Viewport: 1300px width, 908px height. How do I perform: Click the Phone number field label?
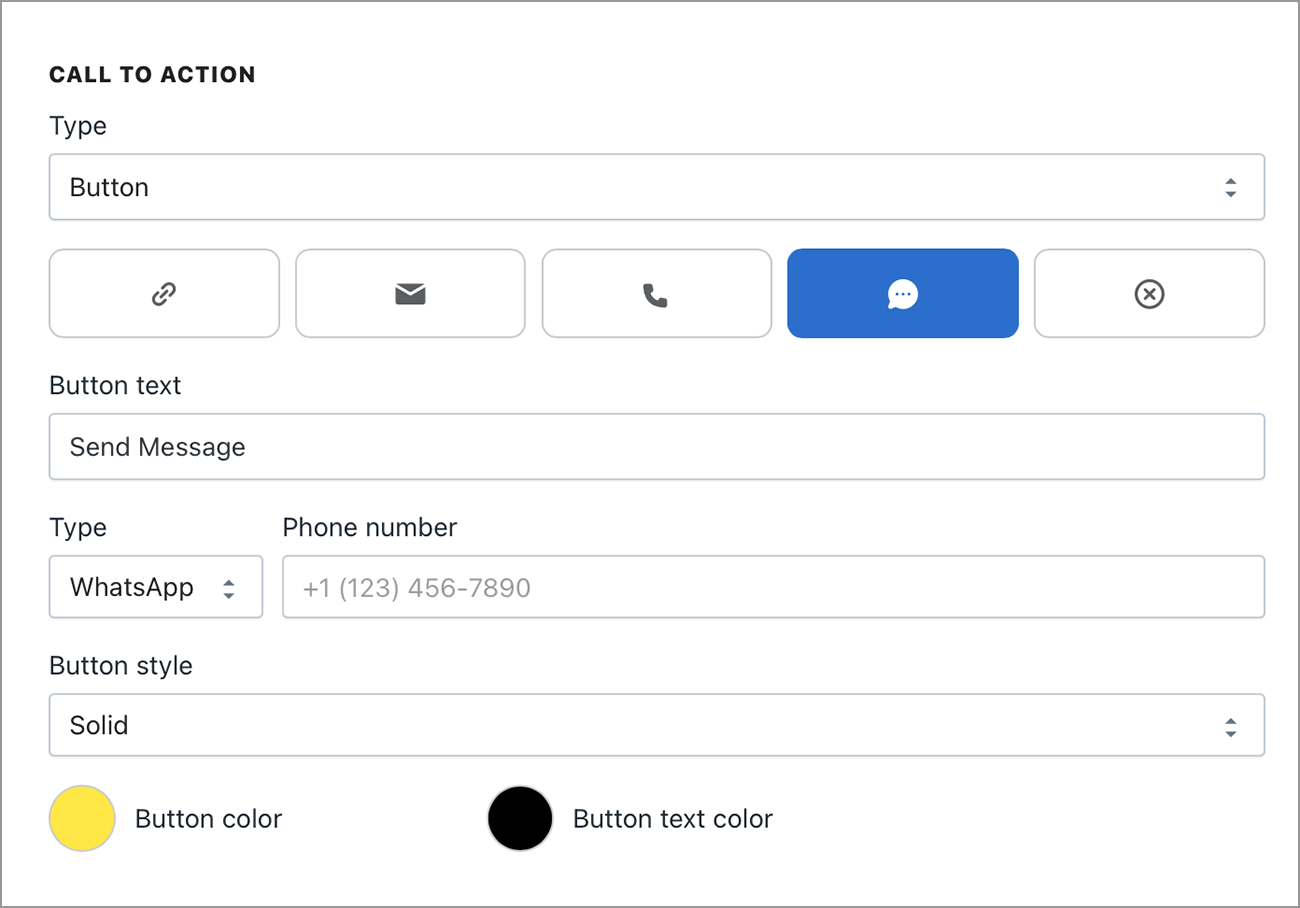pos(368,527)
